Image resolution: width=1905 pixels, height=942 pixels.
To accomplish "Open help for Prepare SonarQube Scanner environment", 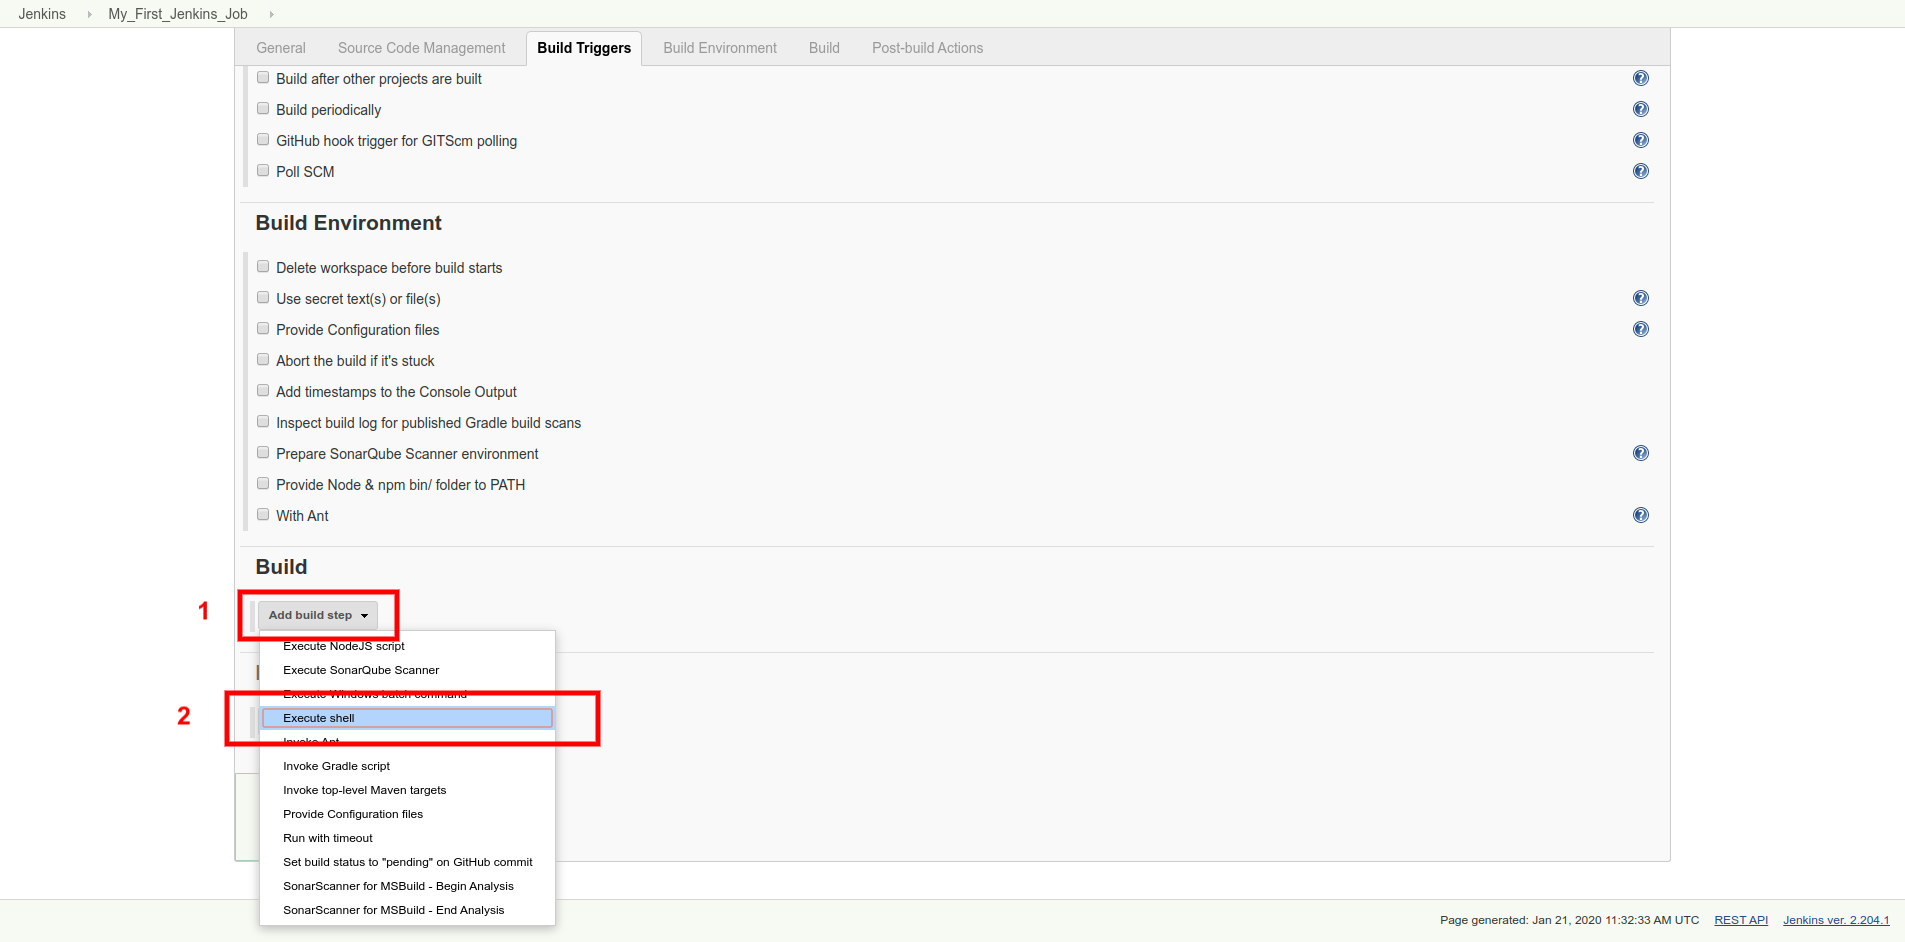I will click(x=1641, y=453).
